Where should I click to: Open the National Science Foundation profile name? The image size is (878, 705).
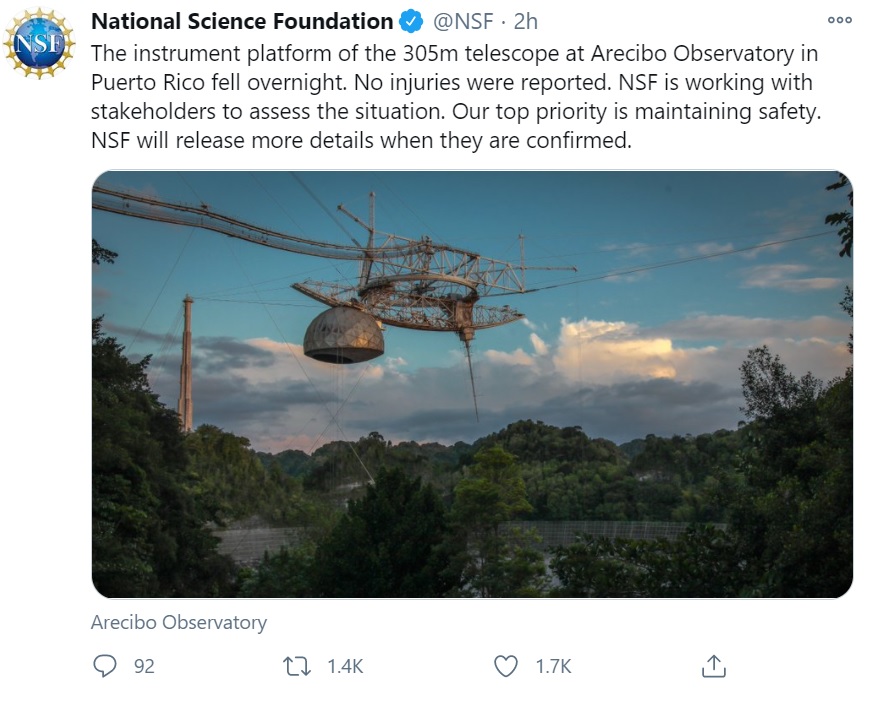pos(242,22)
